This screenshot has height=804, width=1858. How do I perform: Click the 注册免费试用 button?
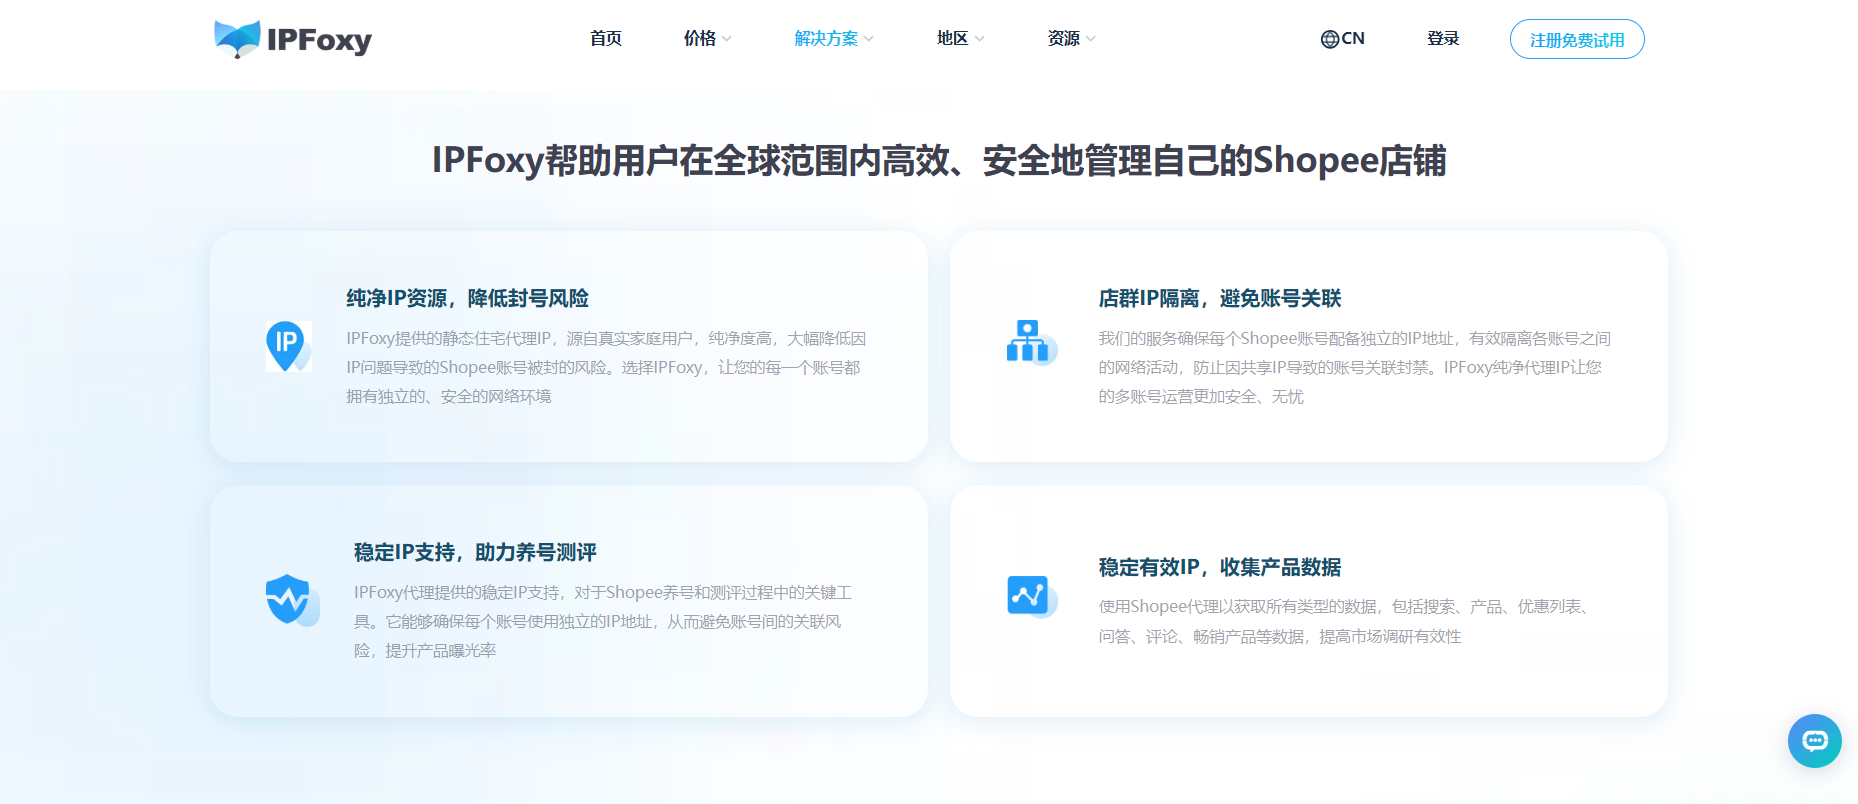(1577, 39)
